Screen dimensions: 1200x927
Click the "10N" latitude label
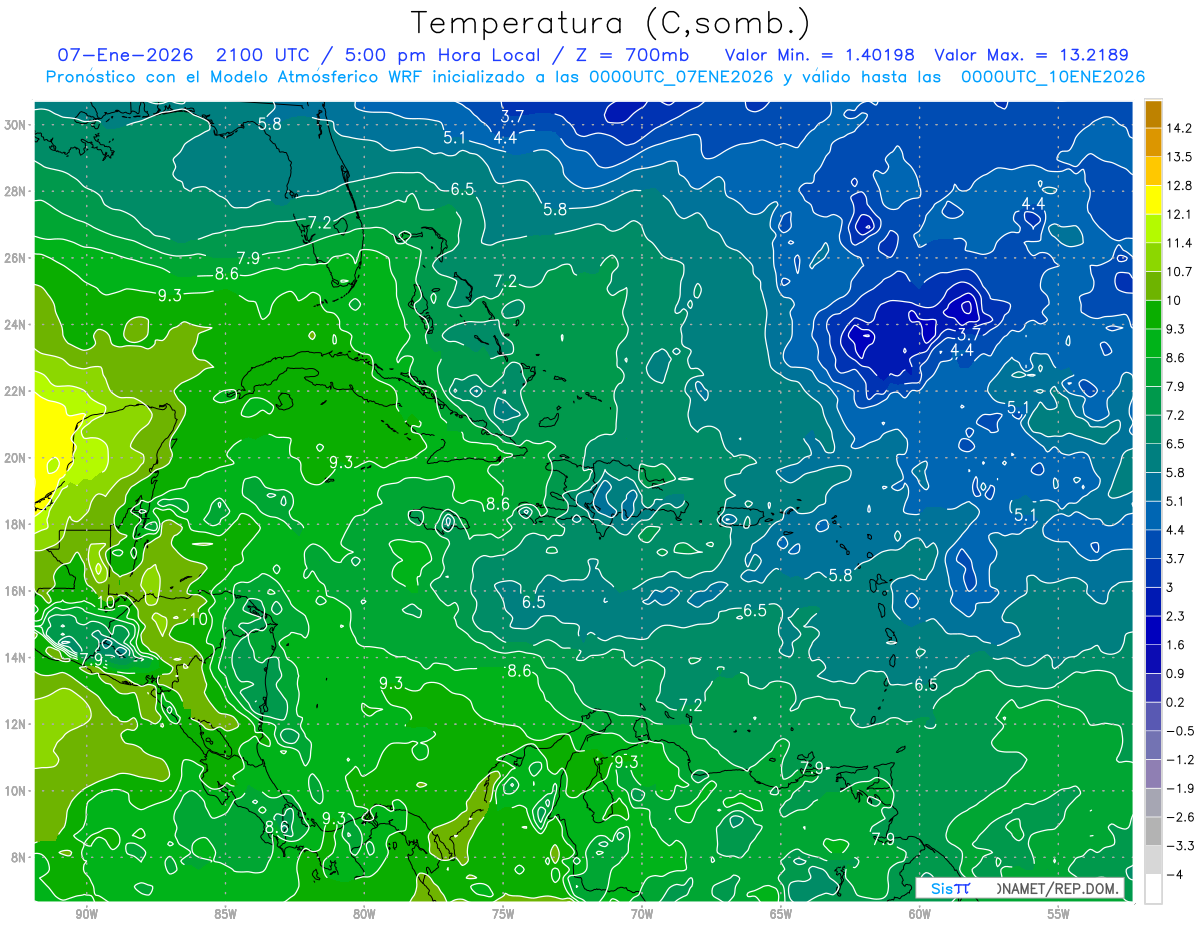click(15, 791)
